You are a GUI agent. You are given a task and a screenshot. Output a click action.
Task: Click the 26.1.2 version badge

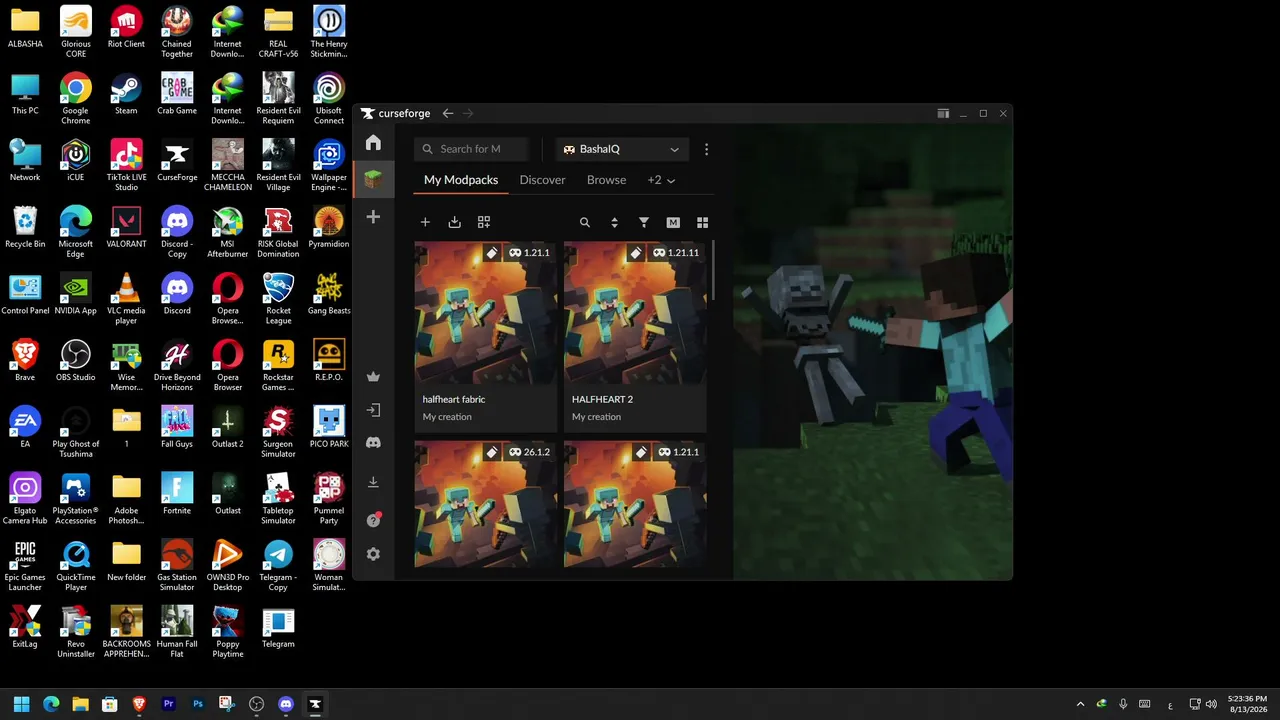point(530,452)
